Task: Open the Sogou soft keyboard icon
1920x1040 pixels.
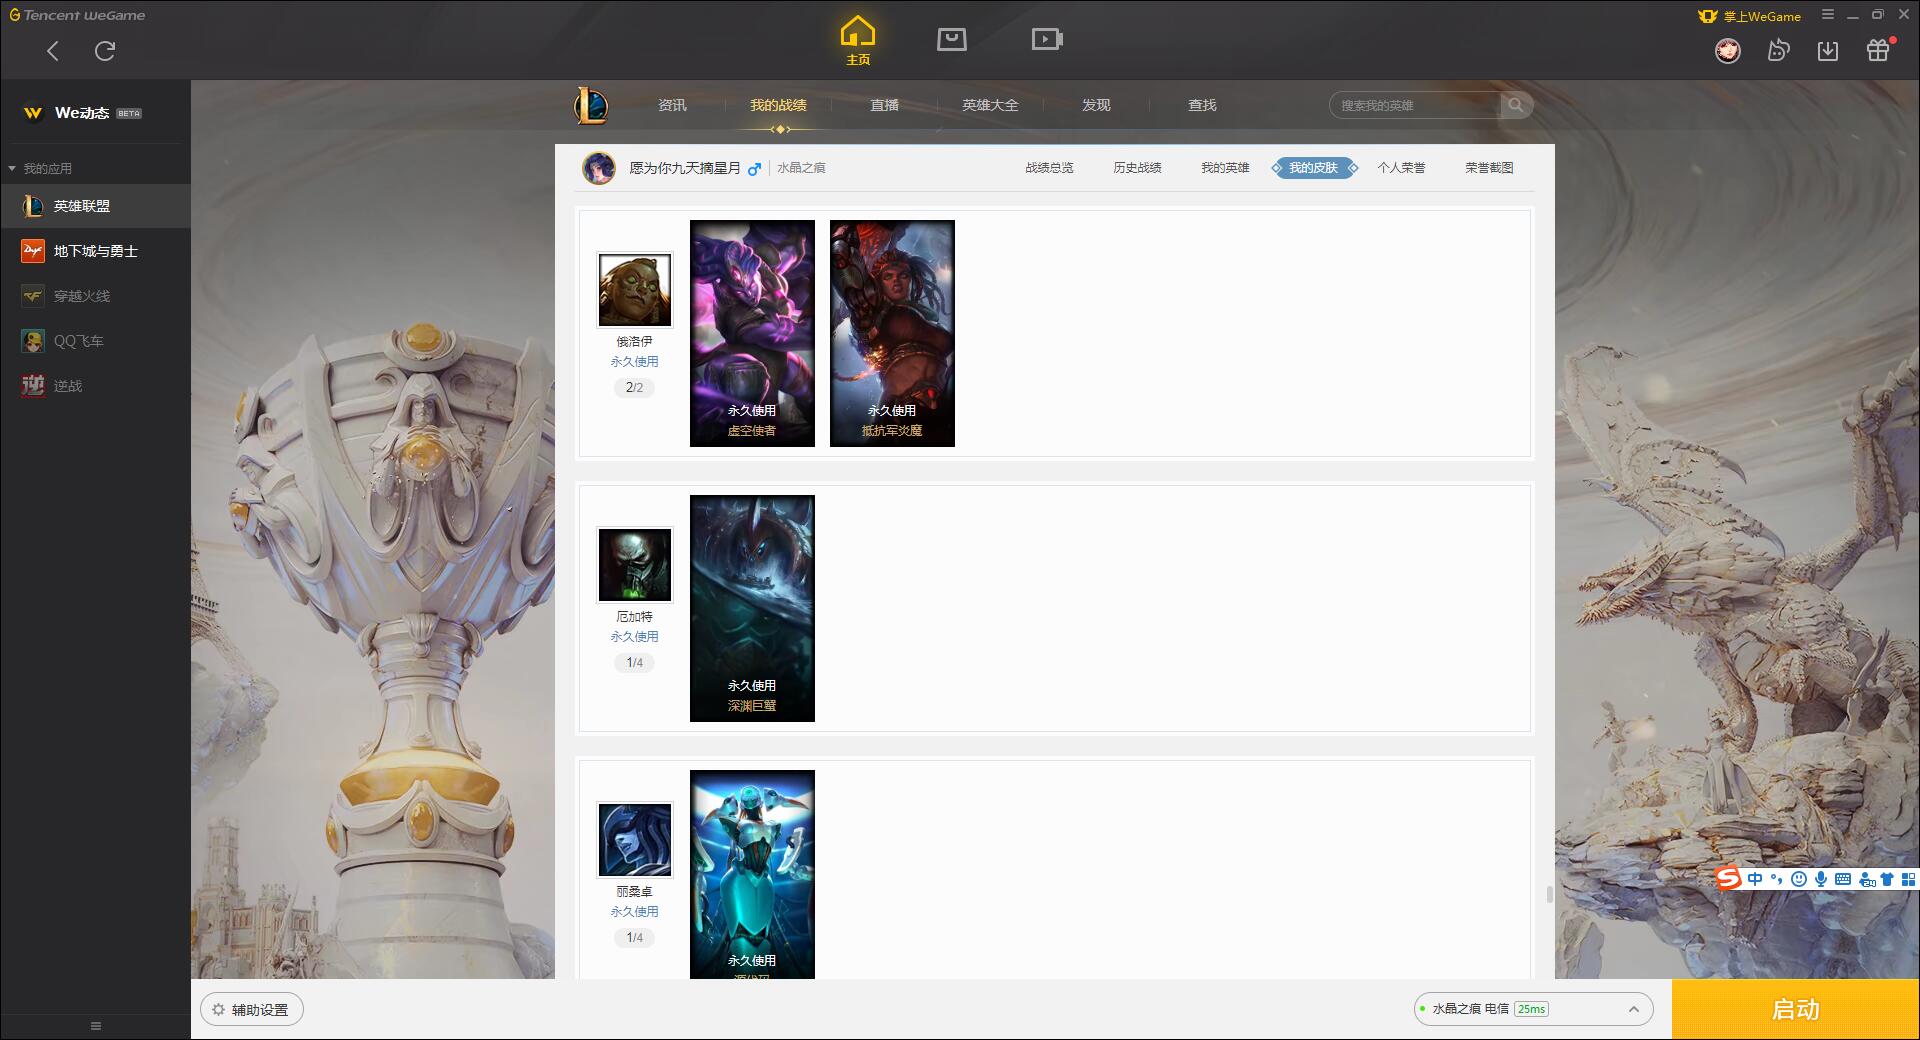Action: [1843, 879]
